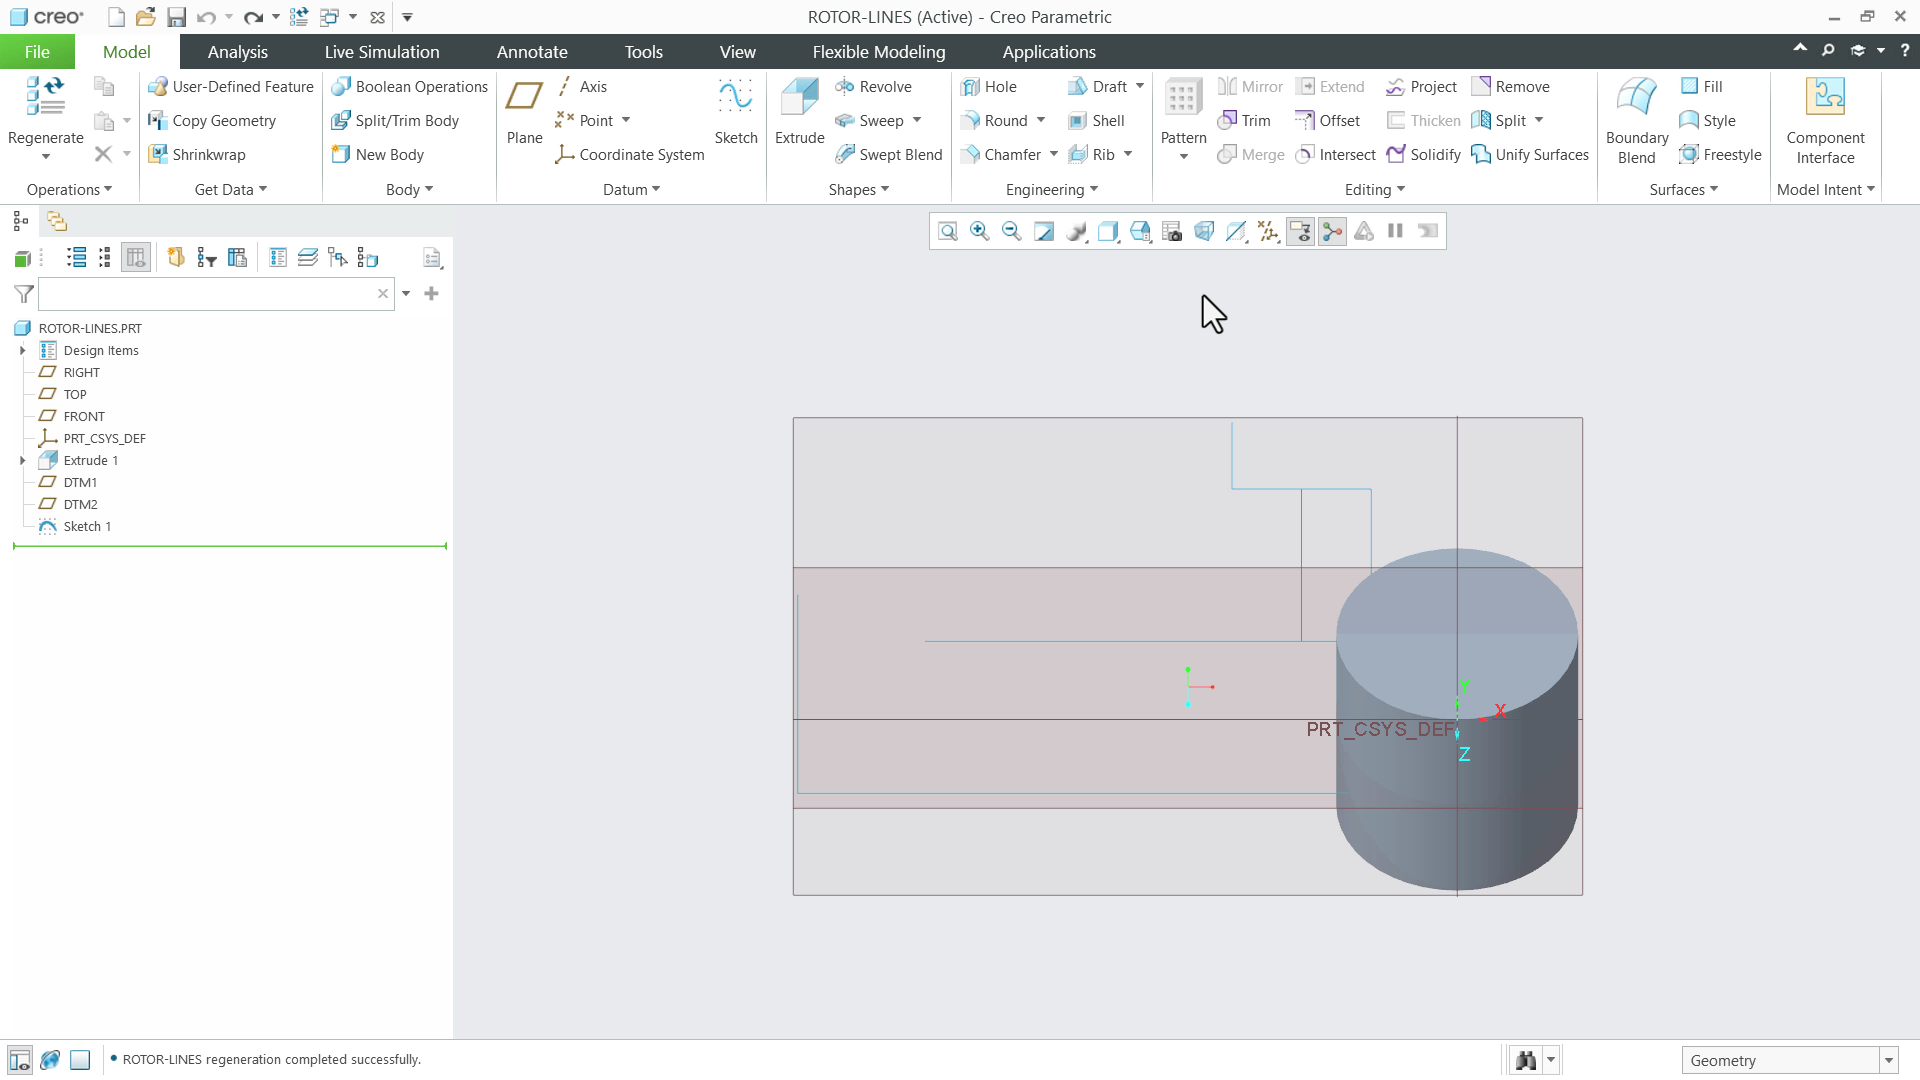Open the Geometry selection filter dropdown
Viewport: 1920px width, 1080px height.
[x=1889, y=1061]
